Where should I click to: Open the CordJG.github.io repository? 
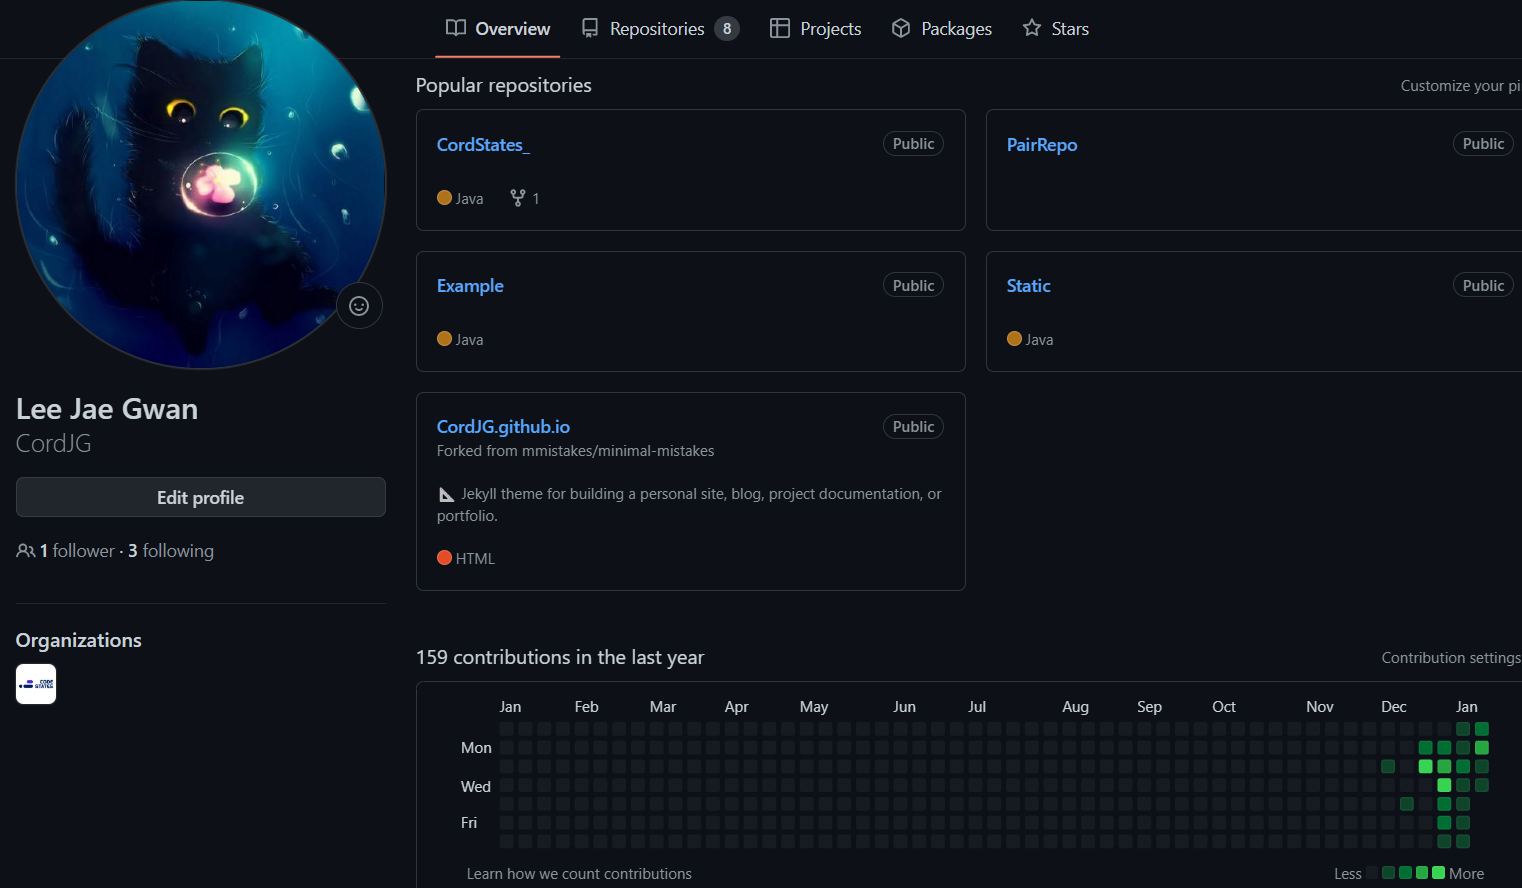click(503, 427)
